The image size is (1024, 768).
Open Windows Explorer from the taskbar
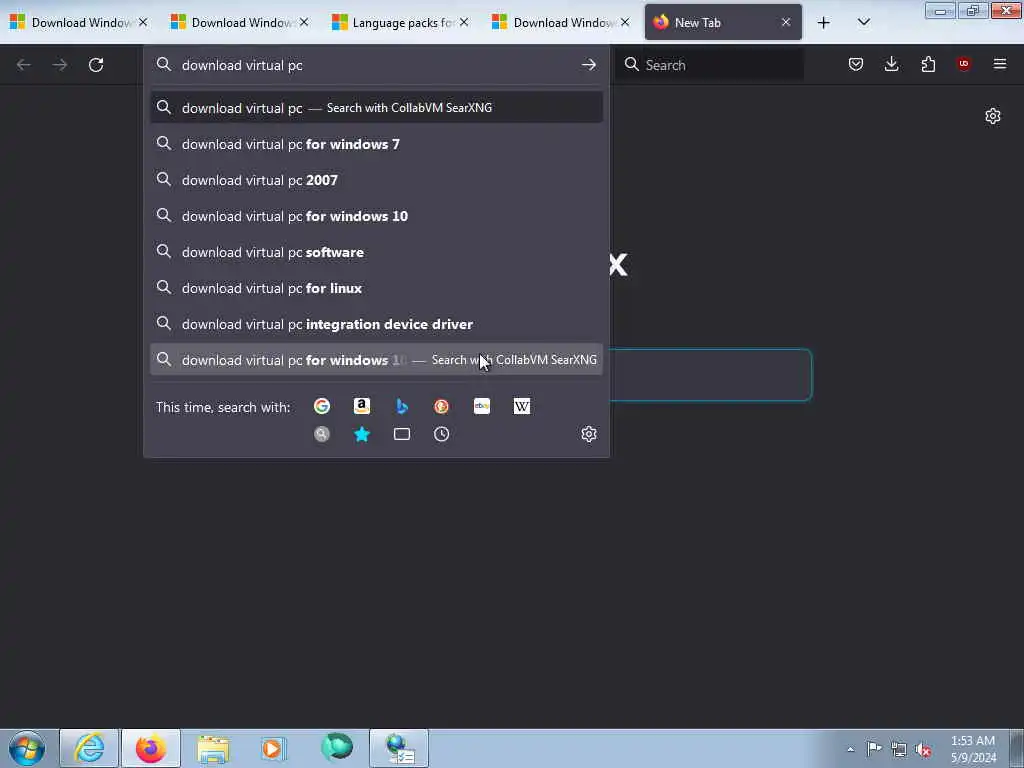click(213, 748)
